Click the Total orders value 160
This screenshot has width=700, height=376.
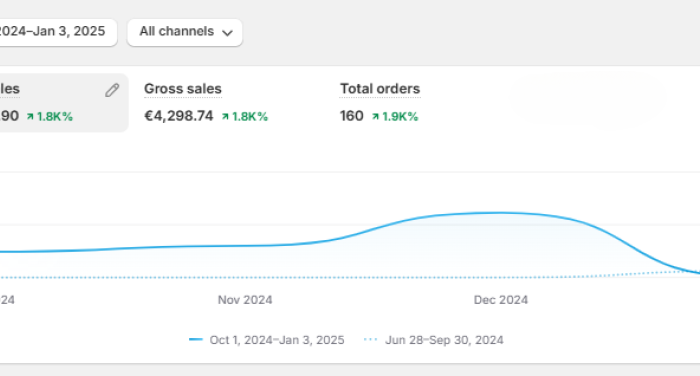(351, 116)
